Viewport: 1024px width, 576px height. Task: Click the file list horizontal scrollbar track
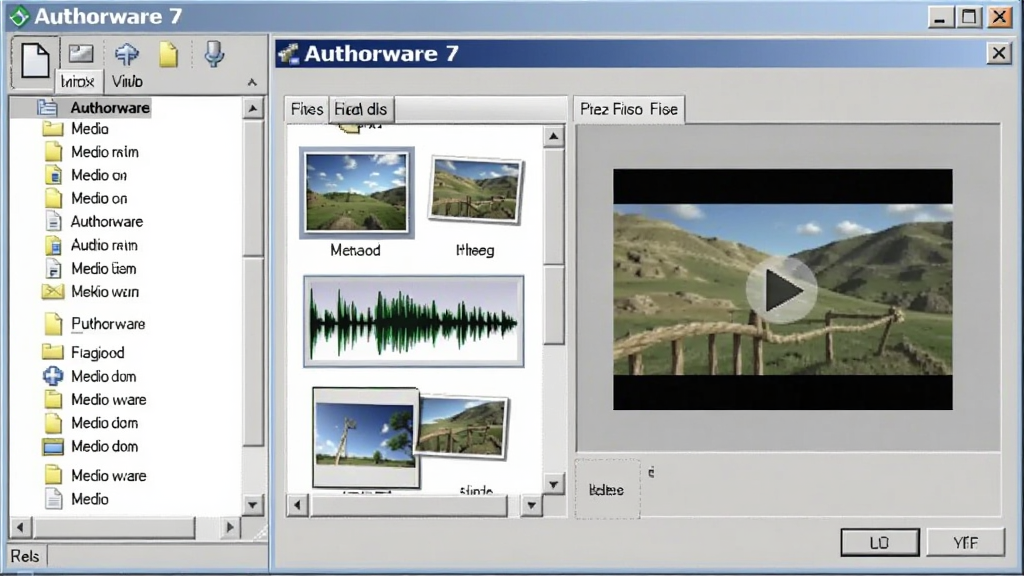[408, 505]
